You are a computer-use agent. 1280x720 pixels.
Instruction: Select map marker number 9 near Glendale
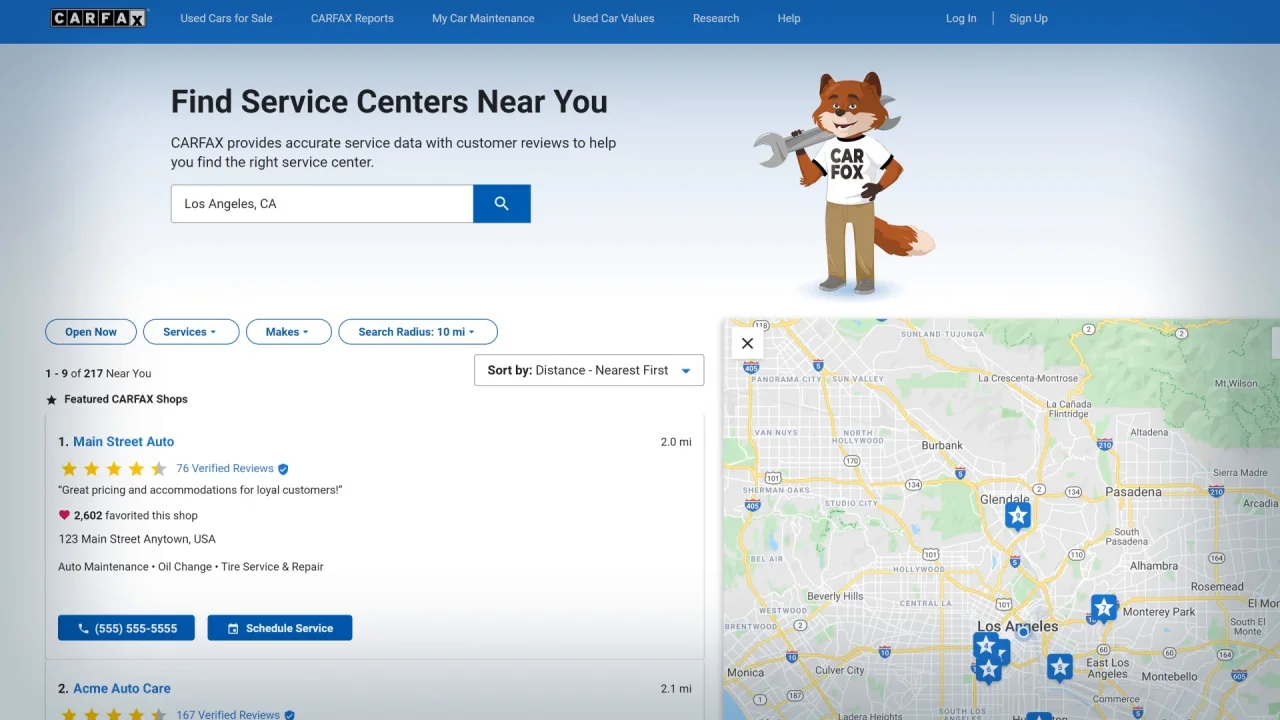point(1018,516)
